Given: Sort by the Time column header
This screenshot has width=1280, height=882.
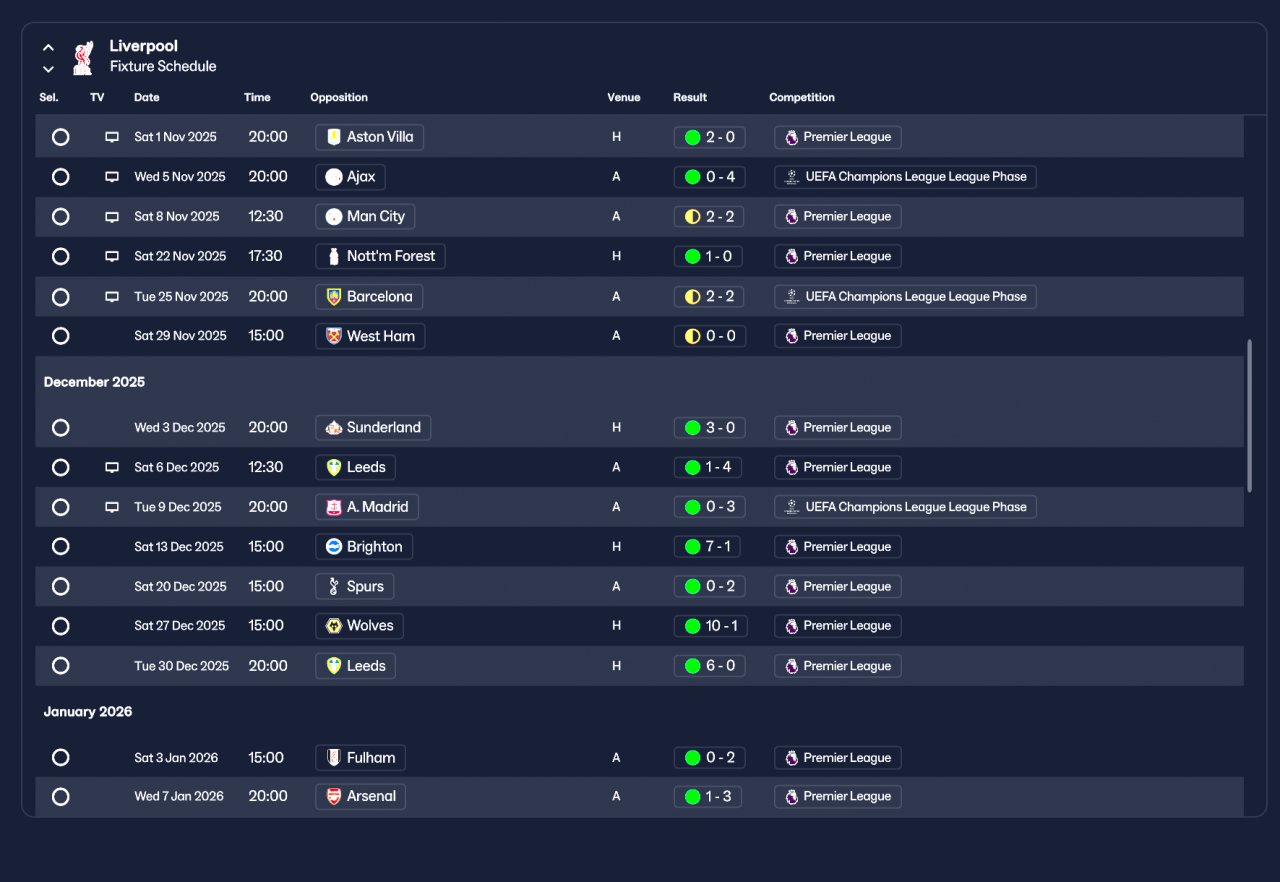Looking at the screenshot, I should click(x=257, y=98).
